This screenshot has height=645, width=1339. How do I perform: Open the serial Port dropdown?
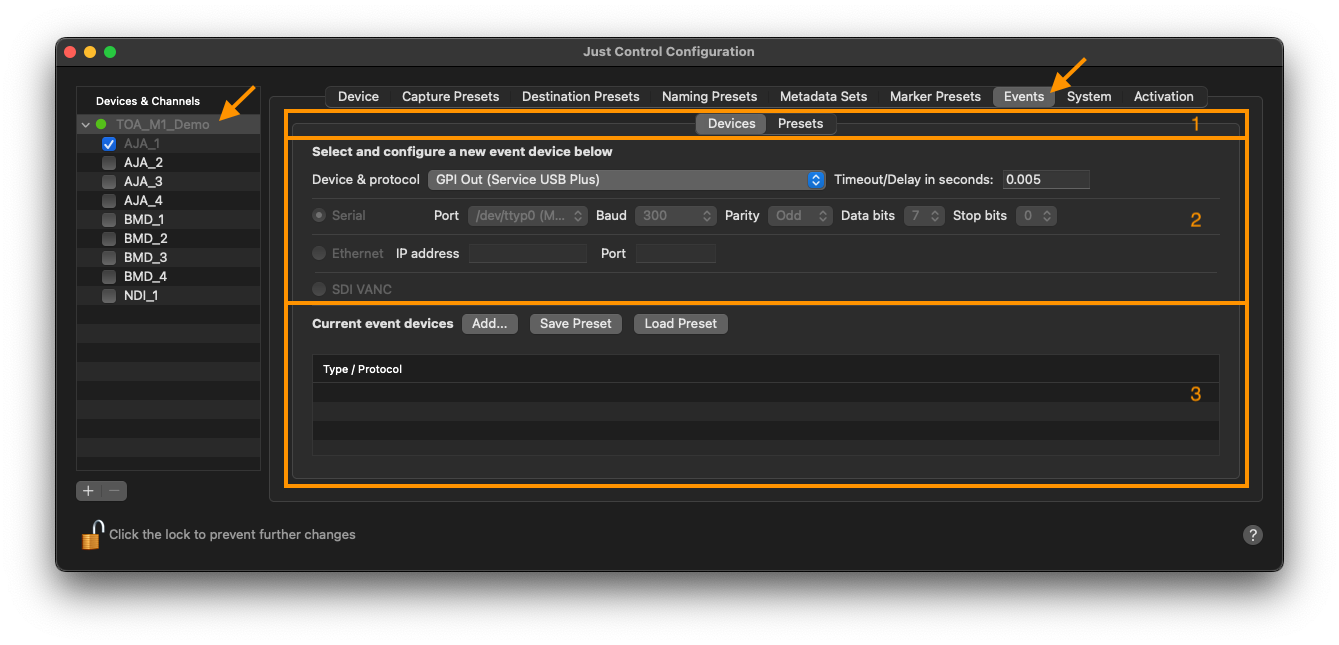coord(528,216)
